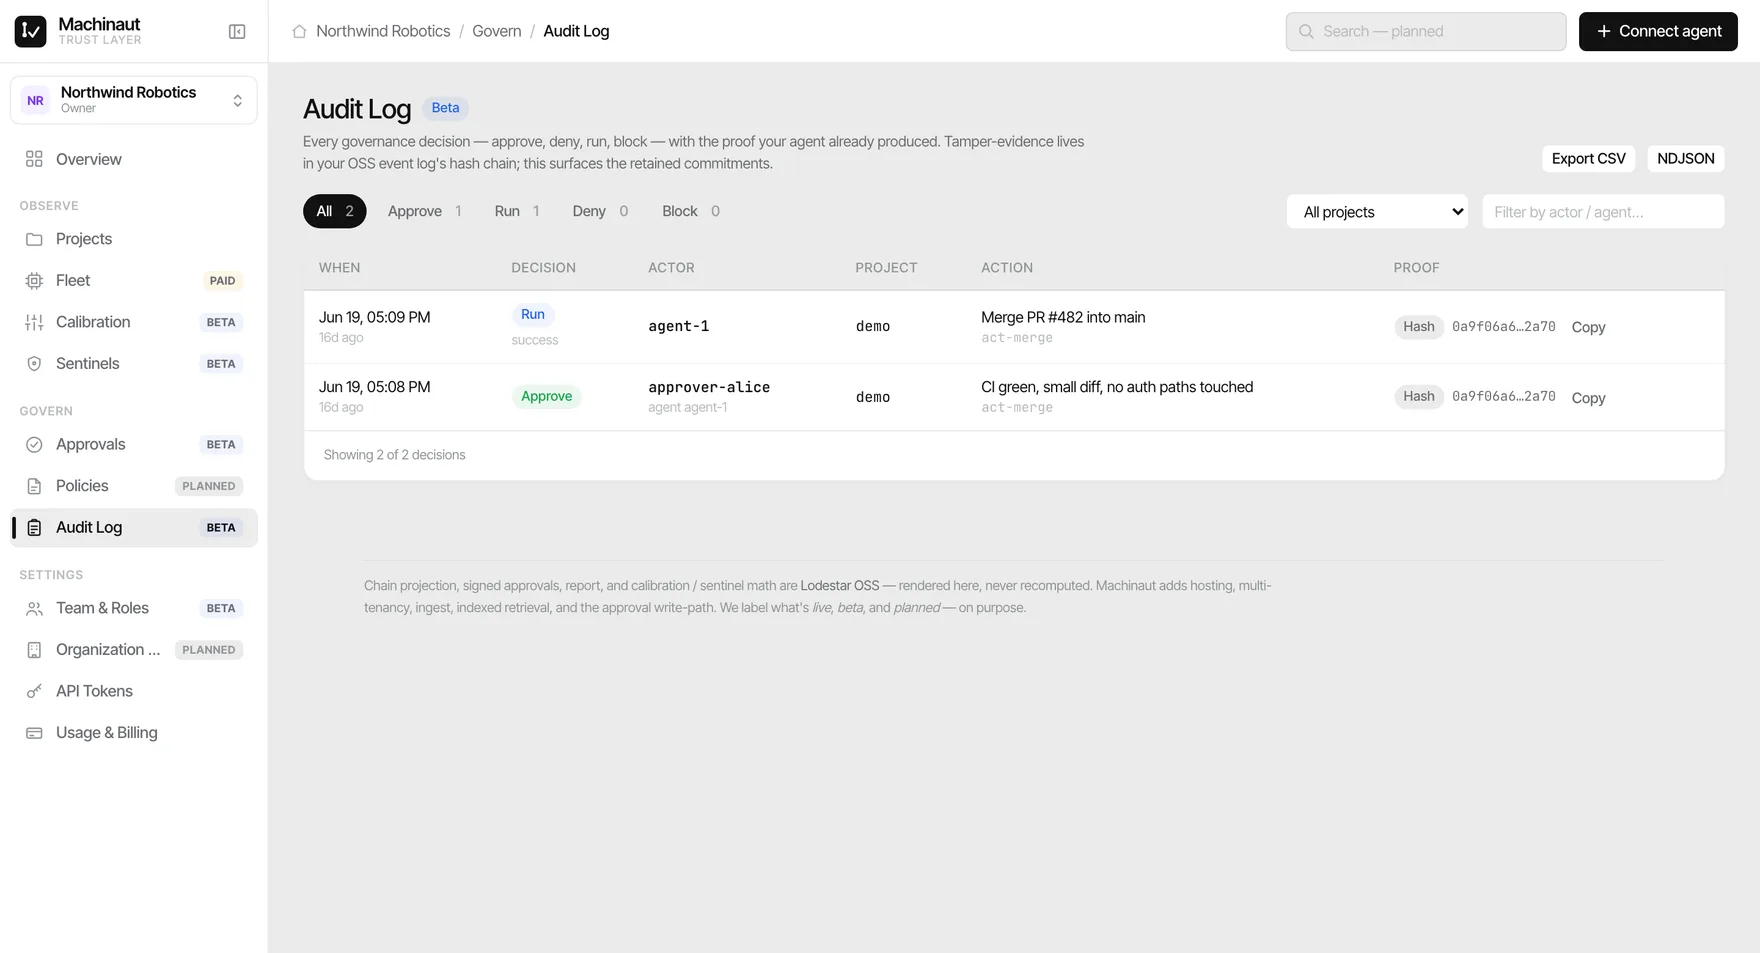The height and width of the screenshot is (953, 1760).
Task: Click 'approver-alice' actor cell
Action: 709,388
